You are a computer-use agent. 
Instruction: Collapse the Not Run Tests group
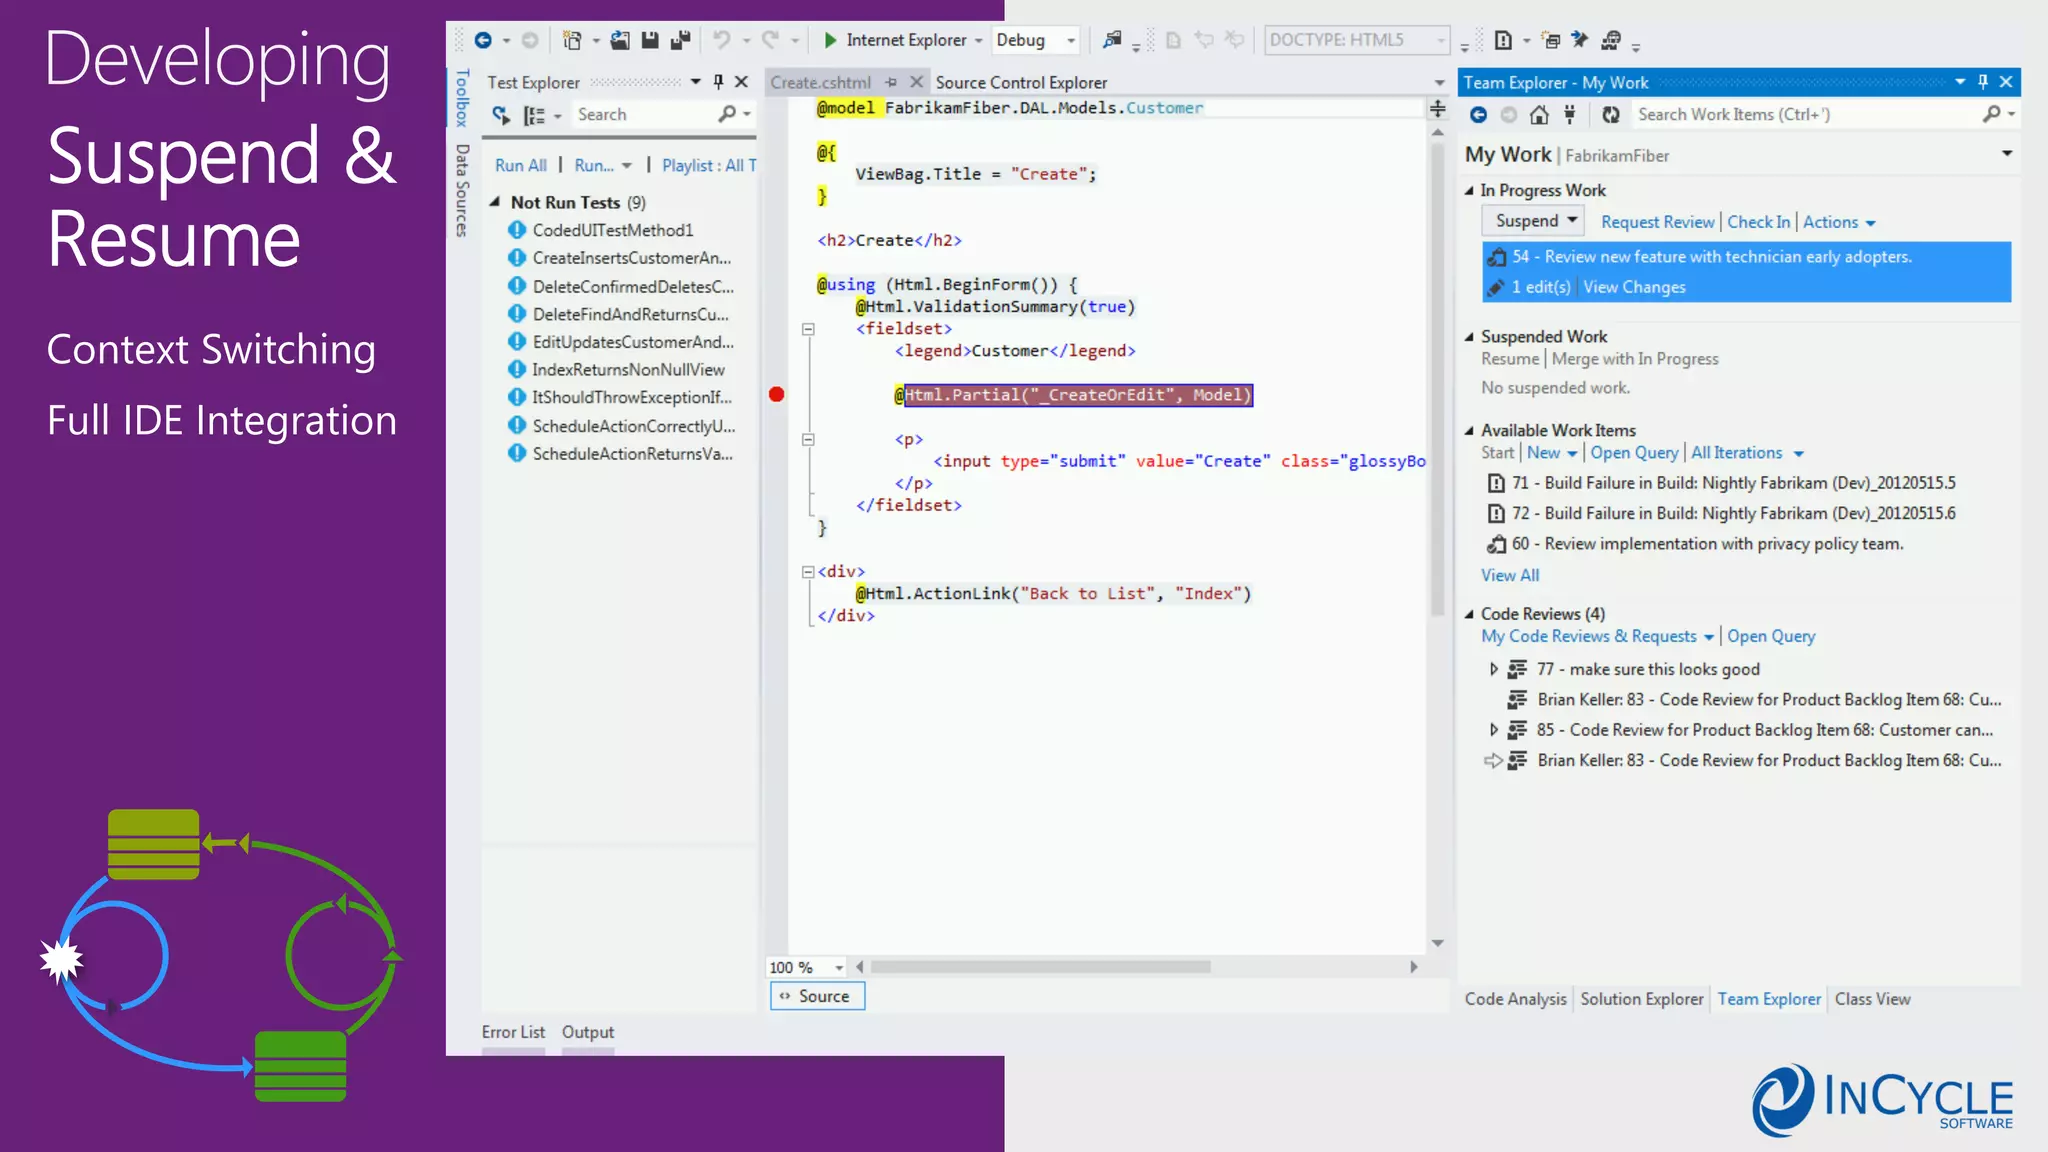coord(495,202)
